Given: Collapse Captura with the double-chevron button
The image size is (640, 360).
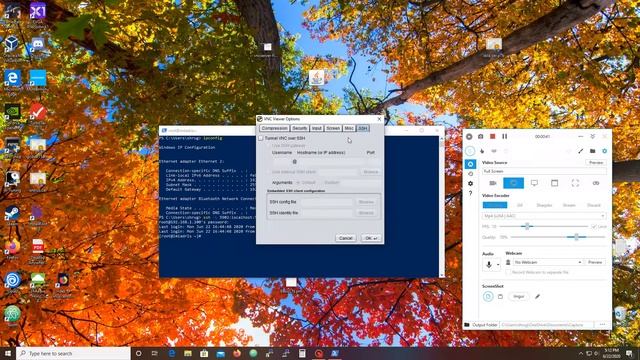Looking at the screenshot, I should pyautogui.click(x=593, y=136).
